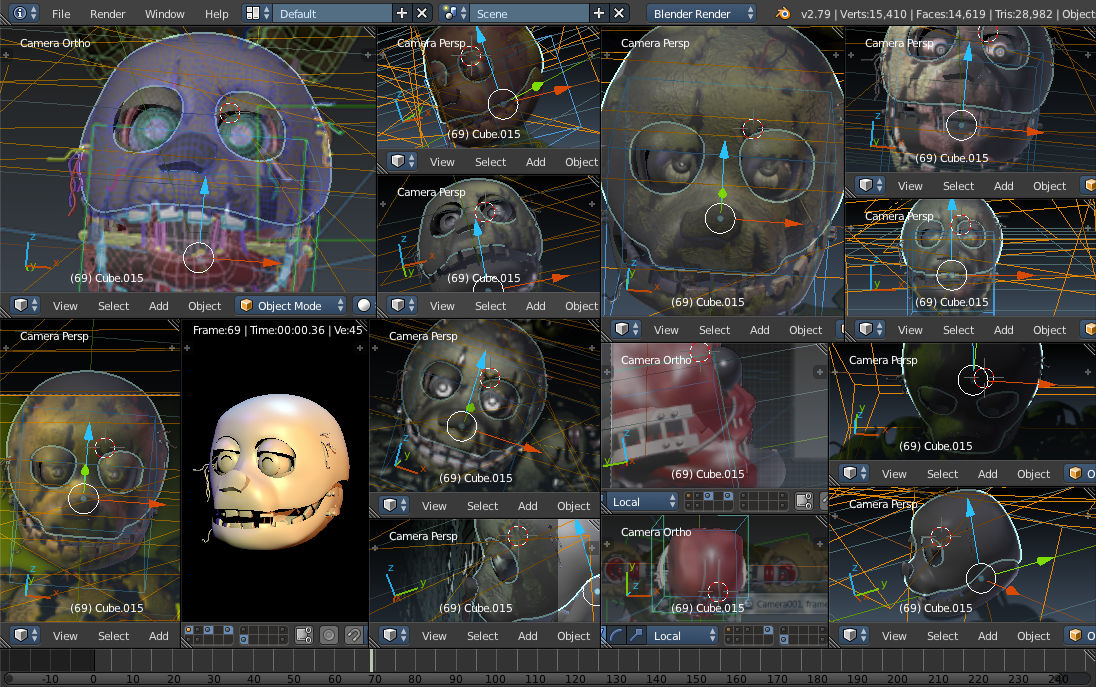Open the editor type selector of the purple skull viewport
Screen dimensions: 1096x687
[x=26, y=305]
